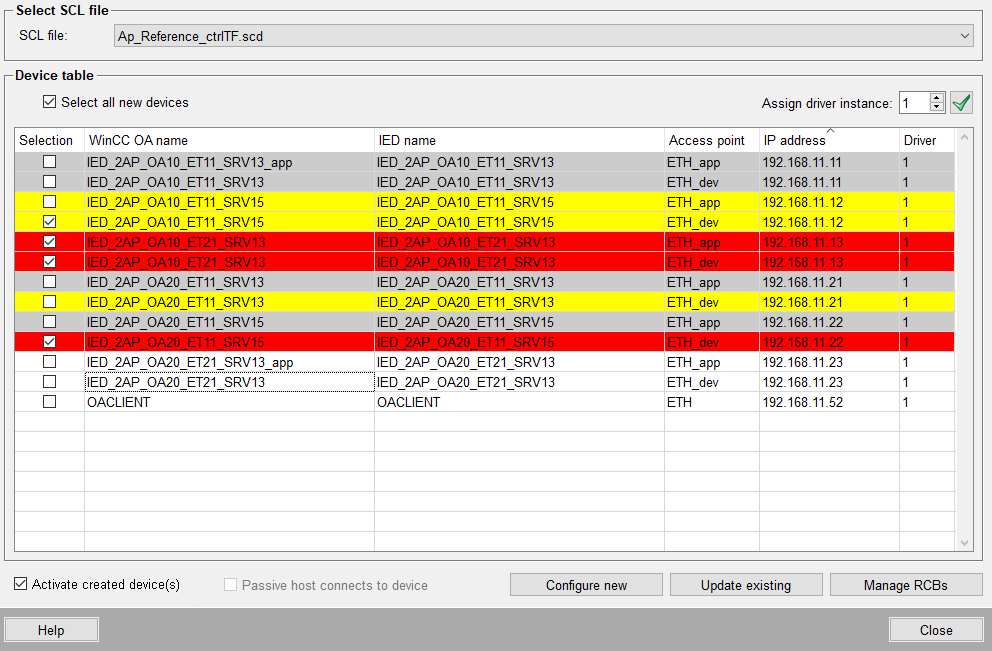992x651 pixels.
Task: Check the box for OACLIENT row
Action: click(49, 402)
